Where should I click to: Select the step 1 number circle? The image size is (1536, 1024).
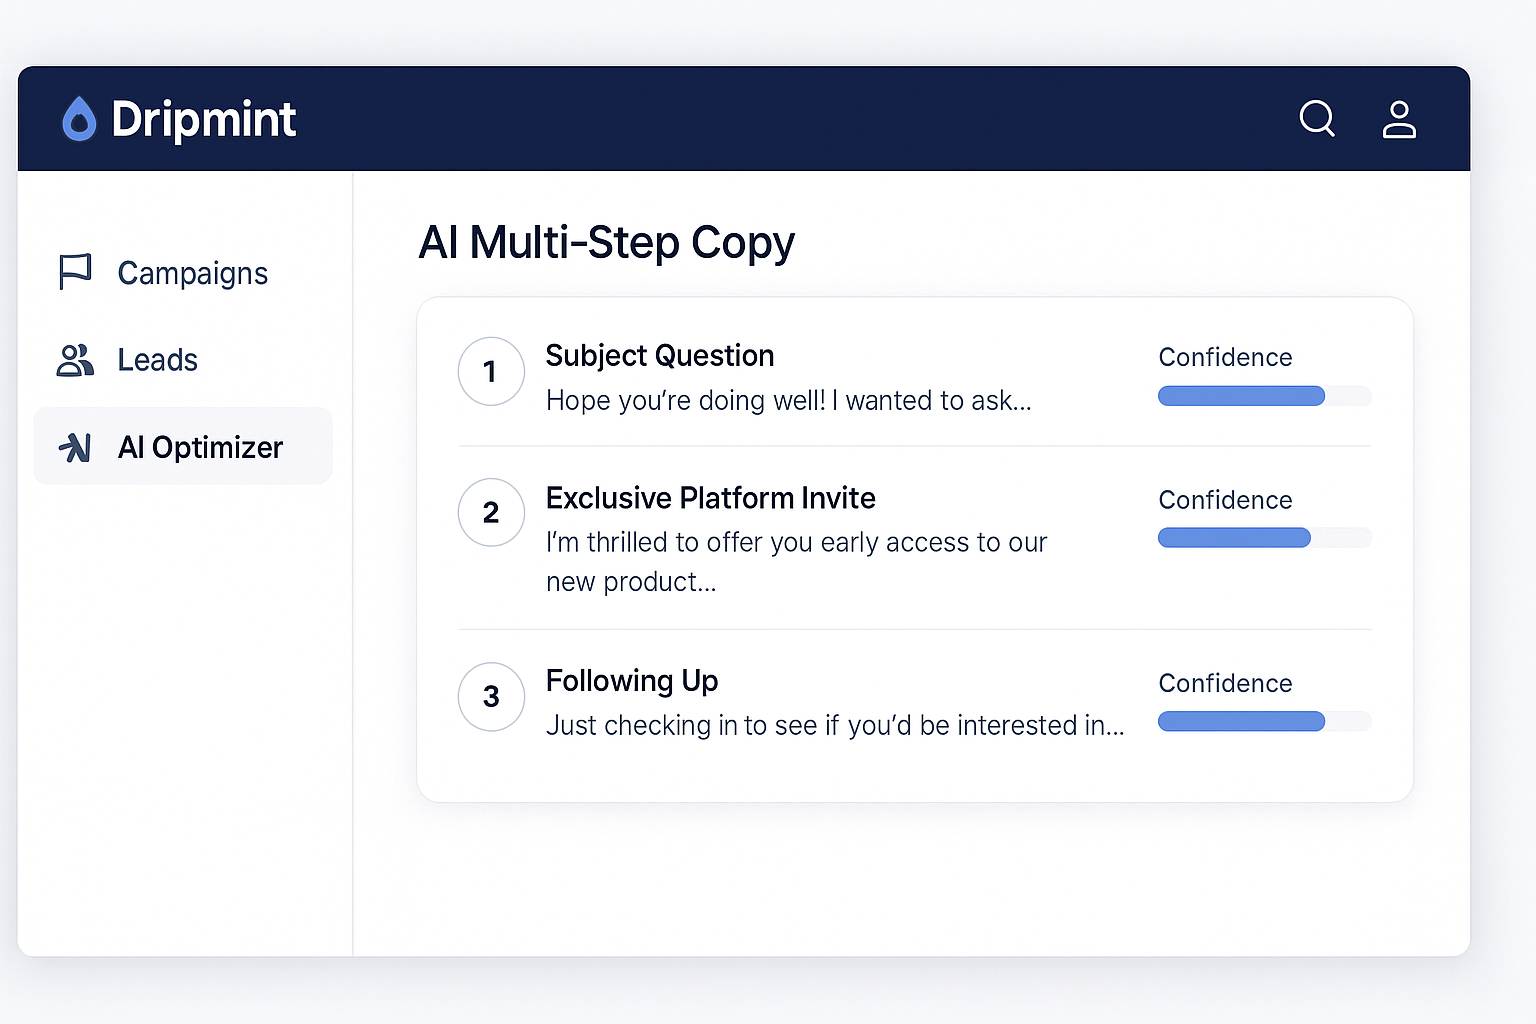(491, 372)
